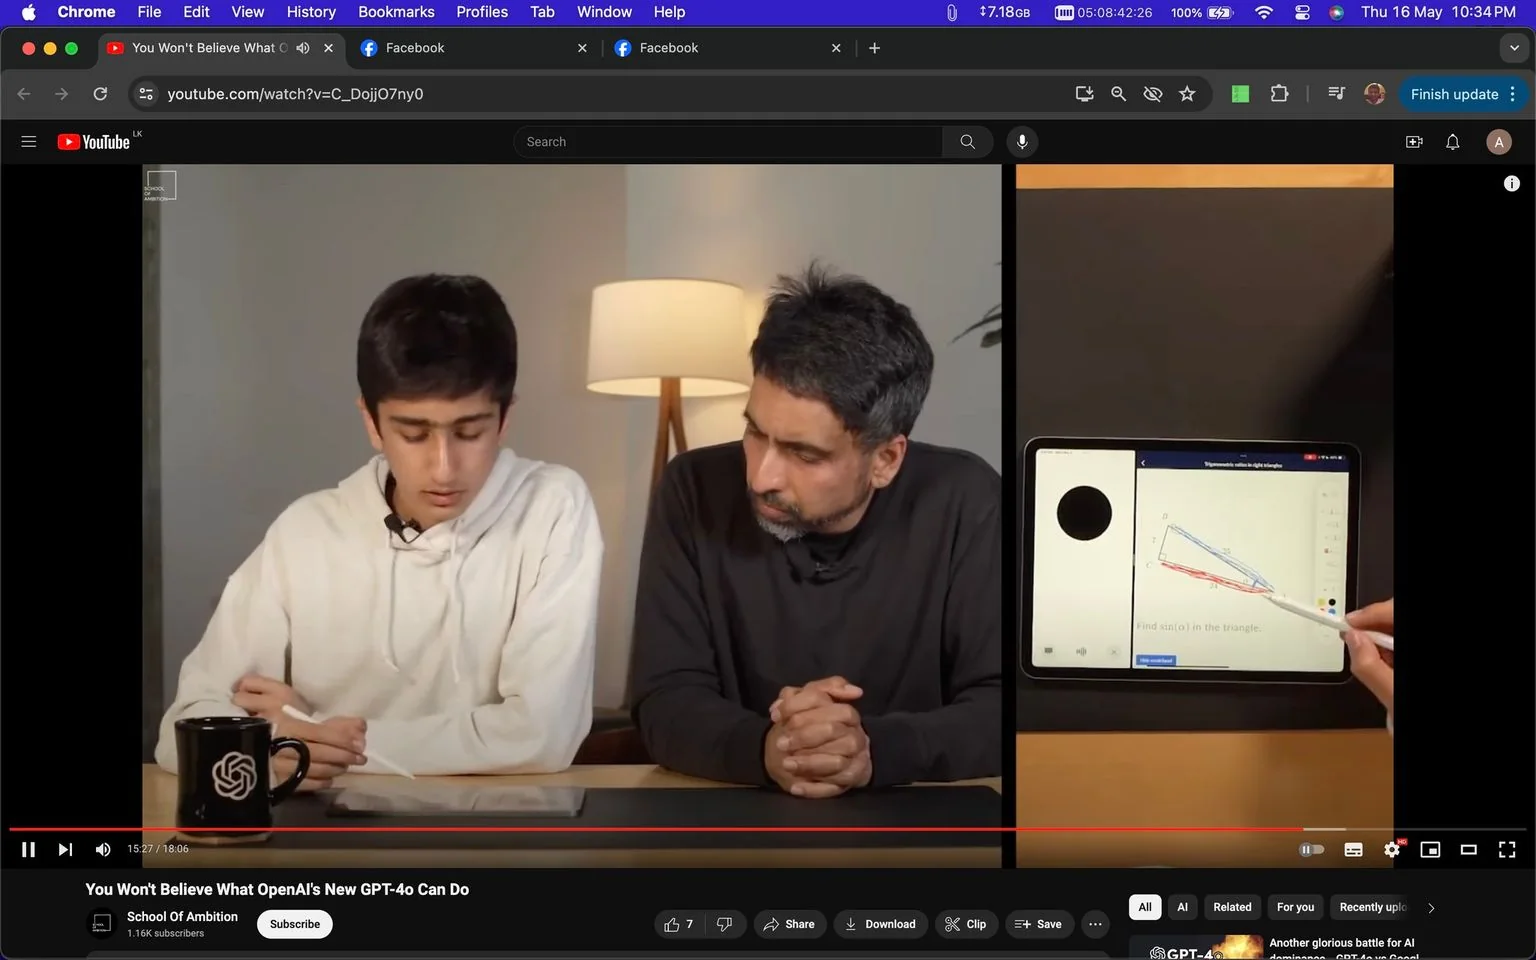1536x960 pixels.
Task: Open Chrome extensions puzzle menu
Action: point(1279,94)
